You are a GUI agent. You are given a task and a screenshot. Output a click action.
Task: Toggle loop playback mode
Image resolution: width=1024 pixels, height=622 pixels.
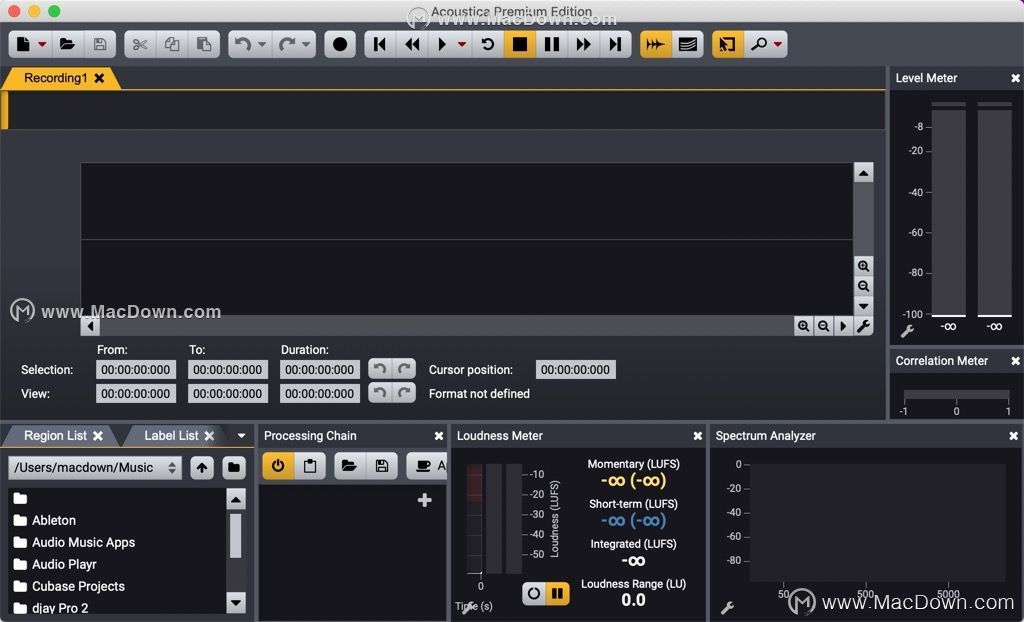click(488, 44)
